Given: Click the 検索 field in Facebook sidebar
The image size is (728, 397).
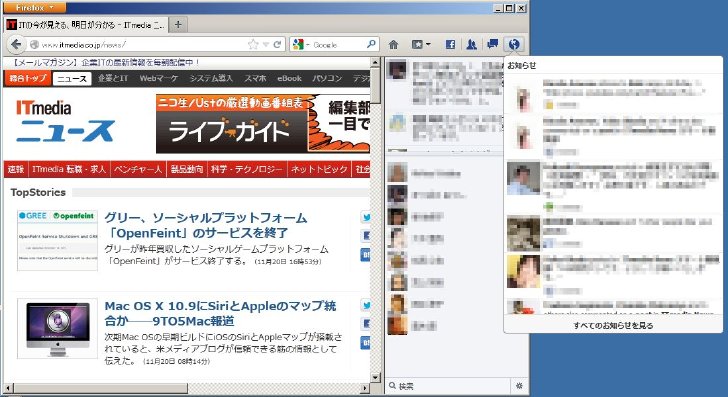Looking at the screenshot, I should [449, 386].
